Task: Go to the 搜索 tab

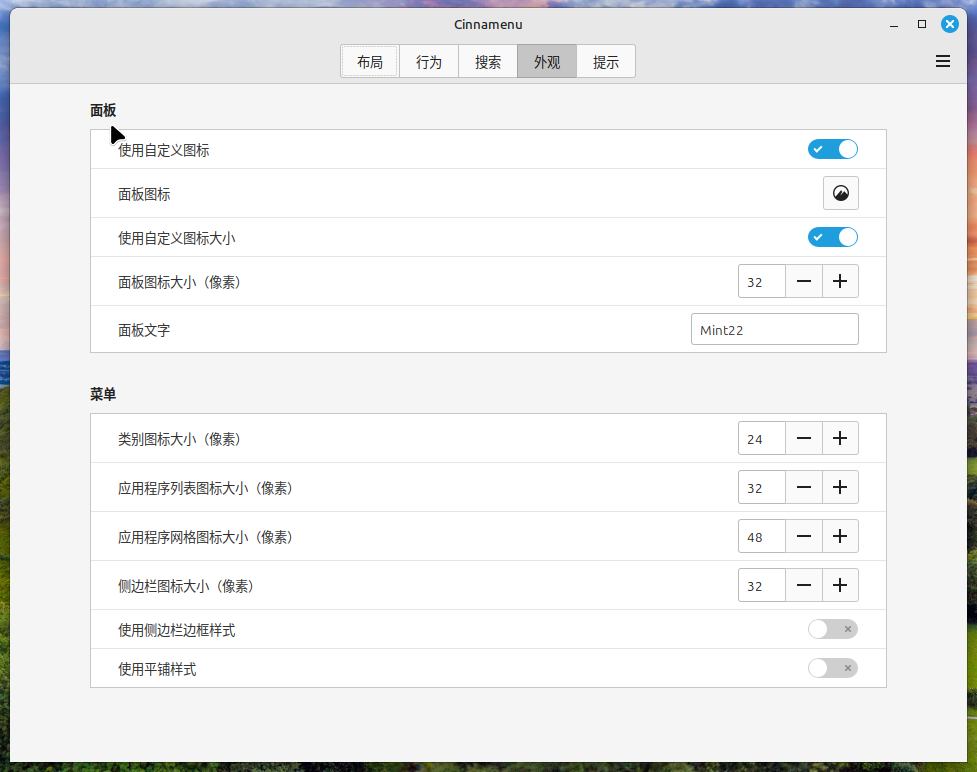Action: [488, 62]
